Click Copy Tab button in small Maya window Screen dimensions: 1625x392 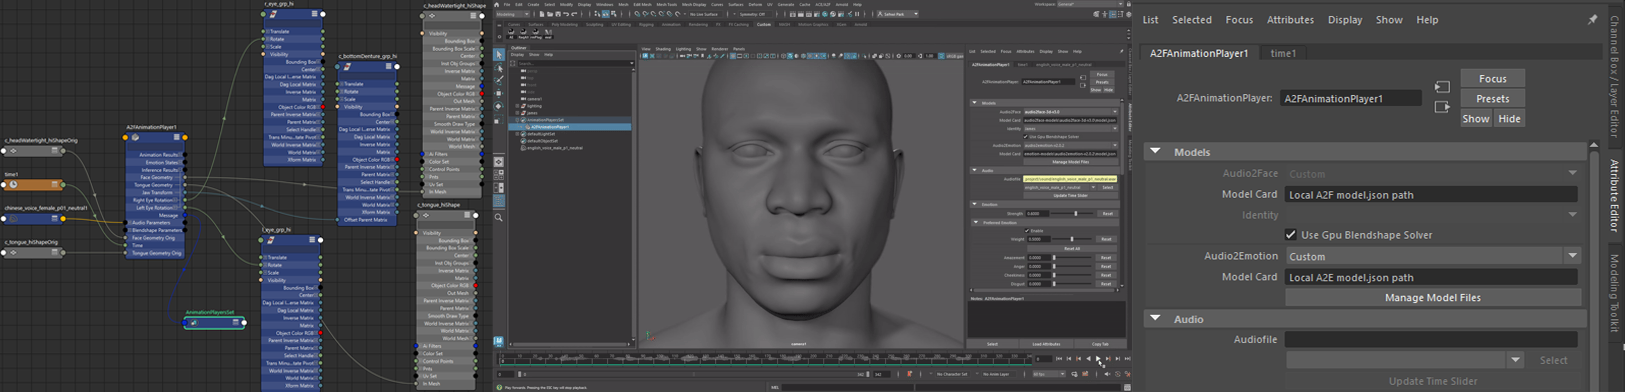pos(1100,344)
